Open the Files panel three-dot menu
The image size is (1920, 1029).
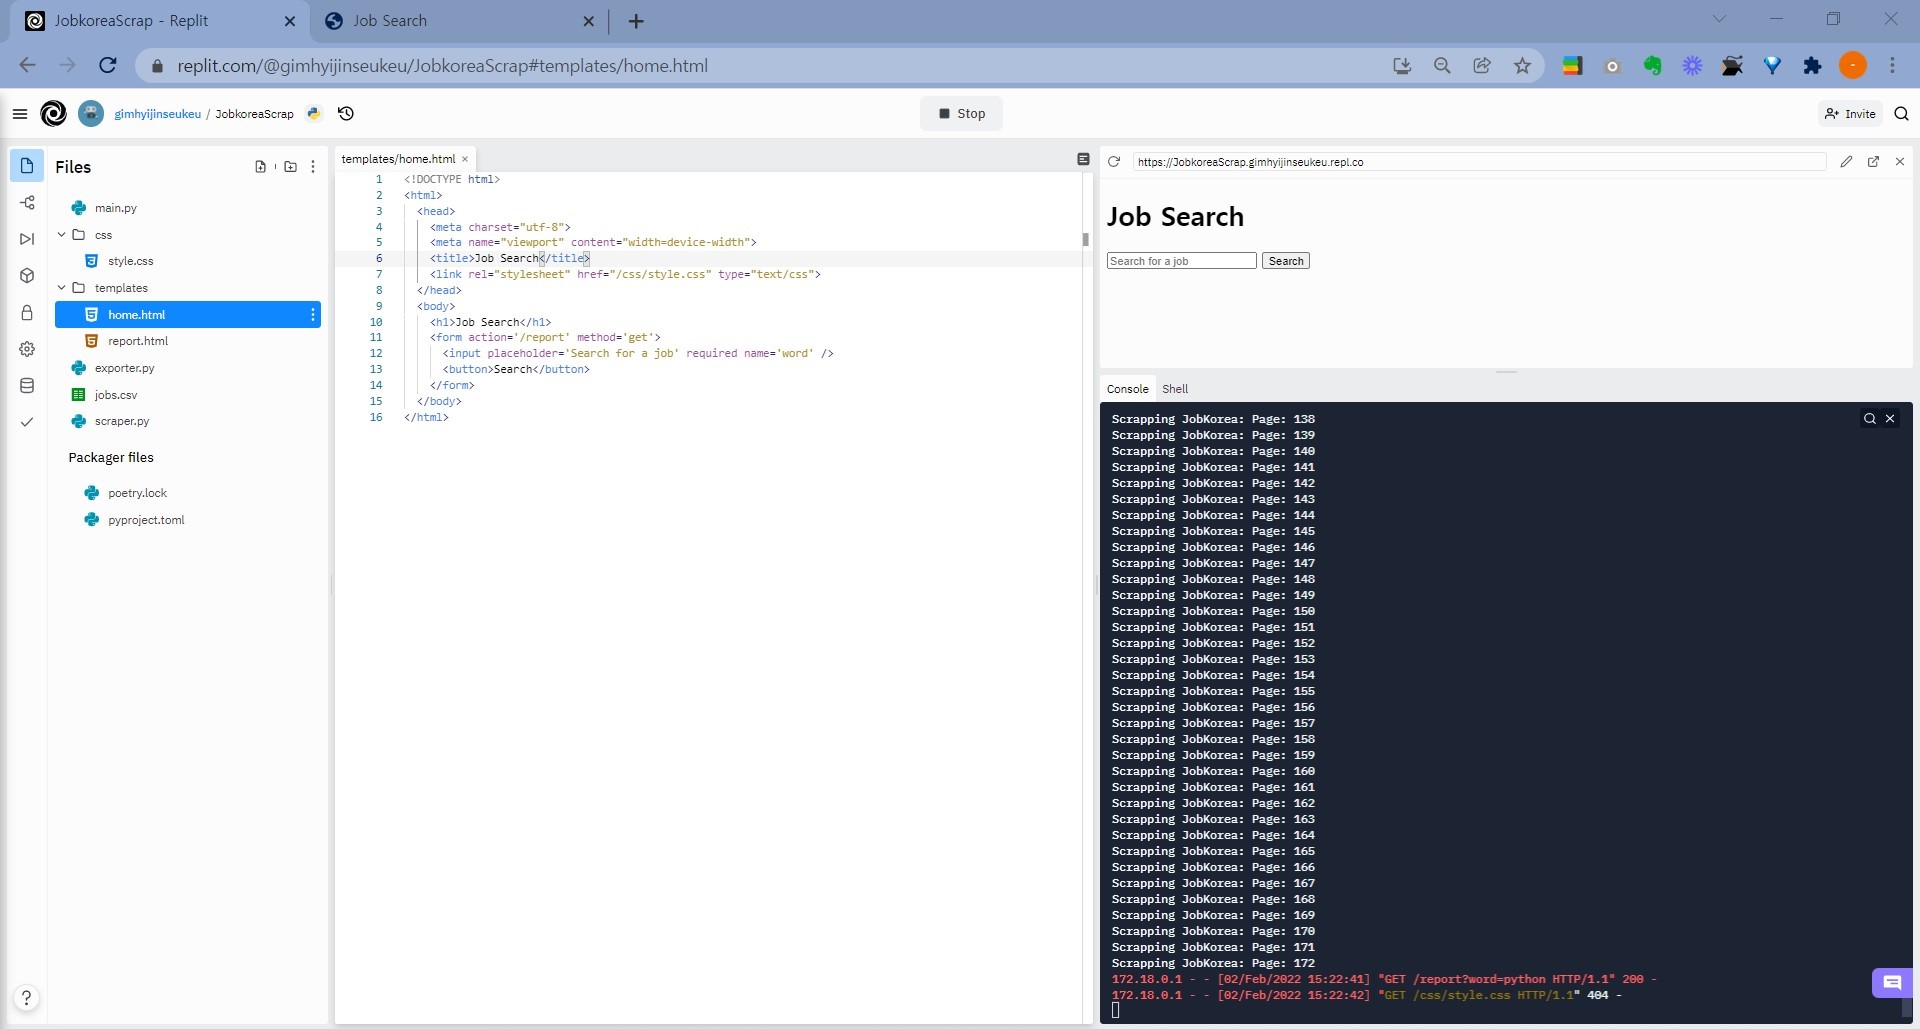[x=313, y=166]
